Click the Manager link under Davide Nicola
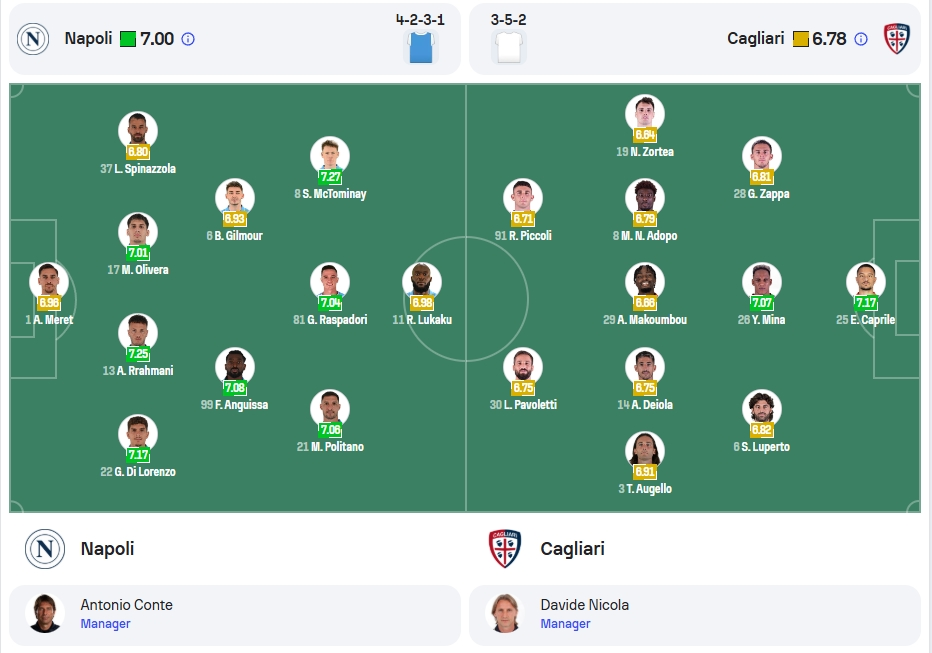This screenshot has width=932, height=653. coord(565,624)
